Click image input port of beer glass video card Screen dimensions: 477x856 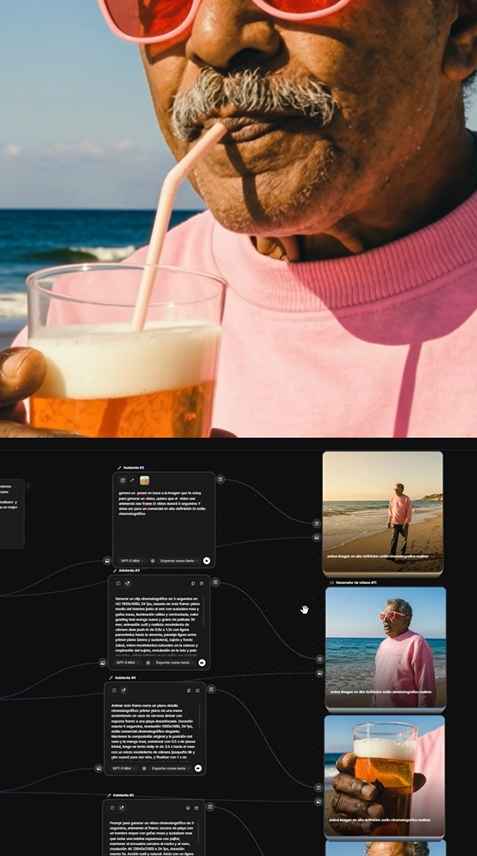coord(318,801)
